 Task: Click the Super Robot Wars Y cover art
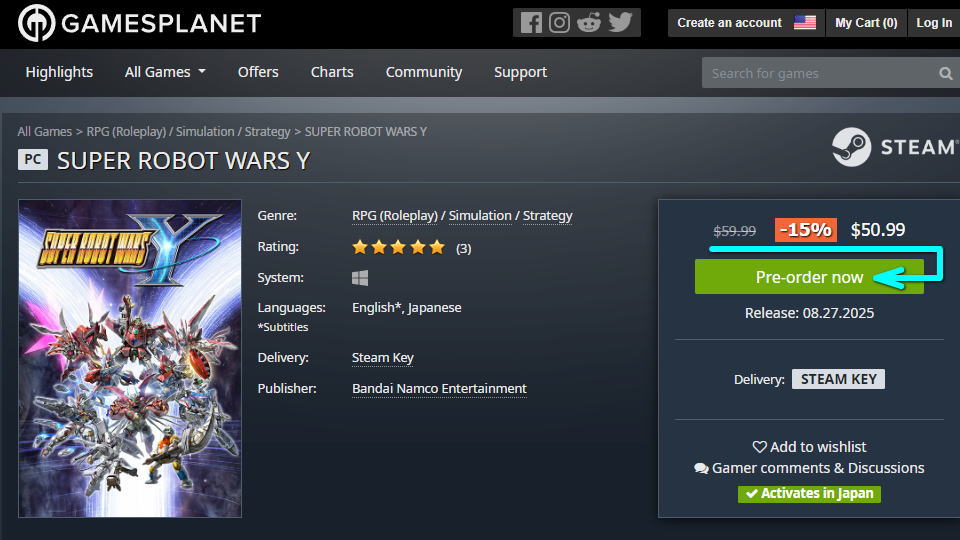click(130, 358)
